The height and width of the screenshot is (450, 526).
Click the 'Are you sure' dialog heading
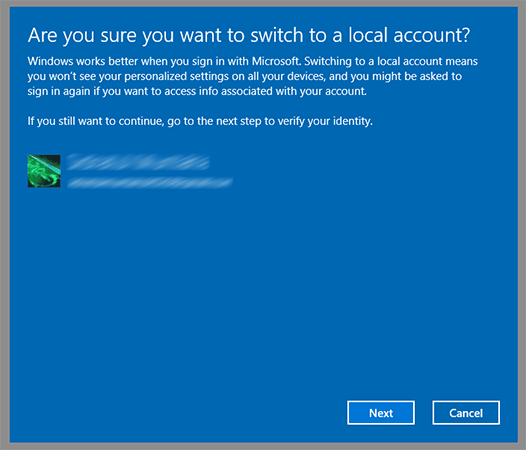249,35
